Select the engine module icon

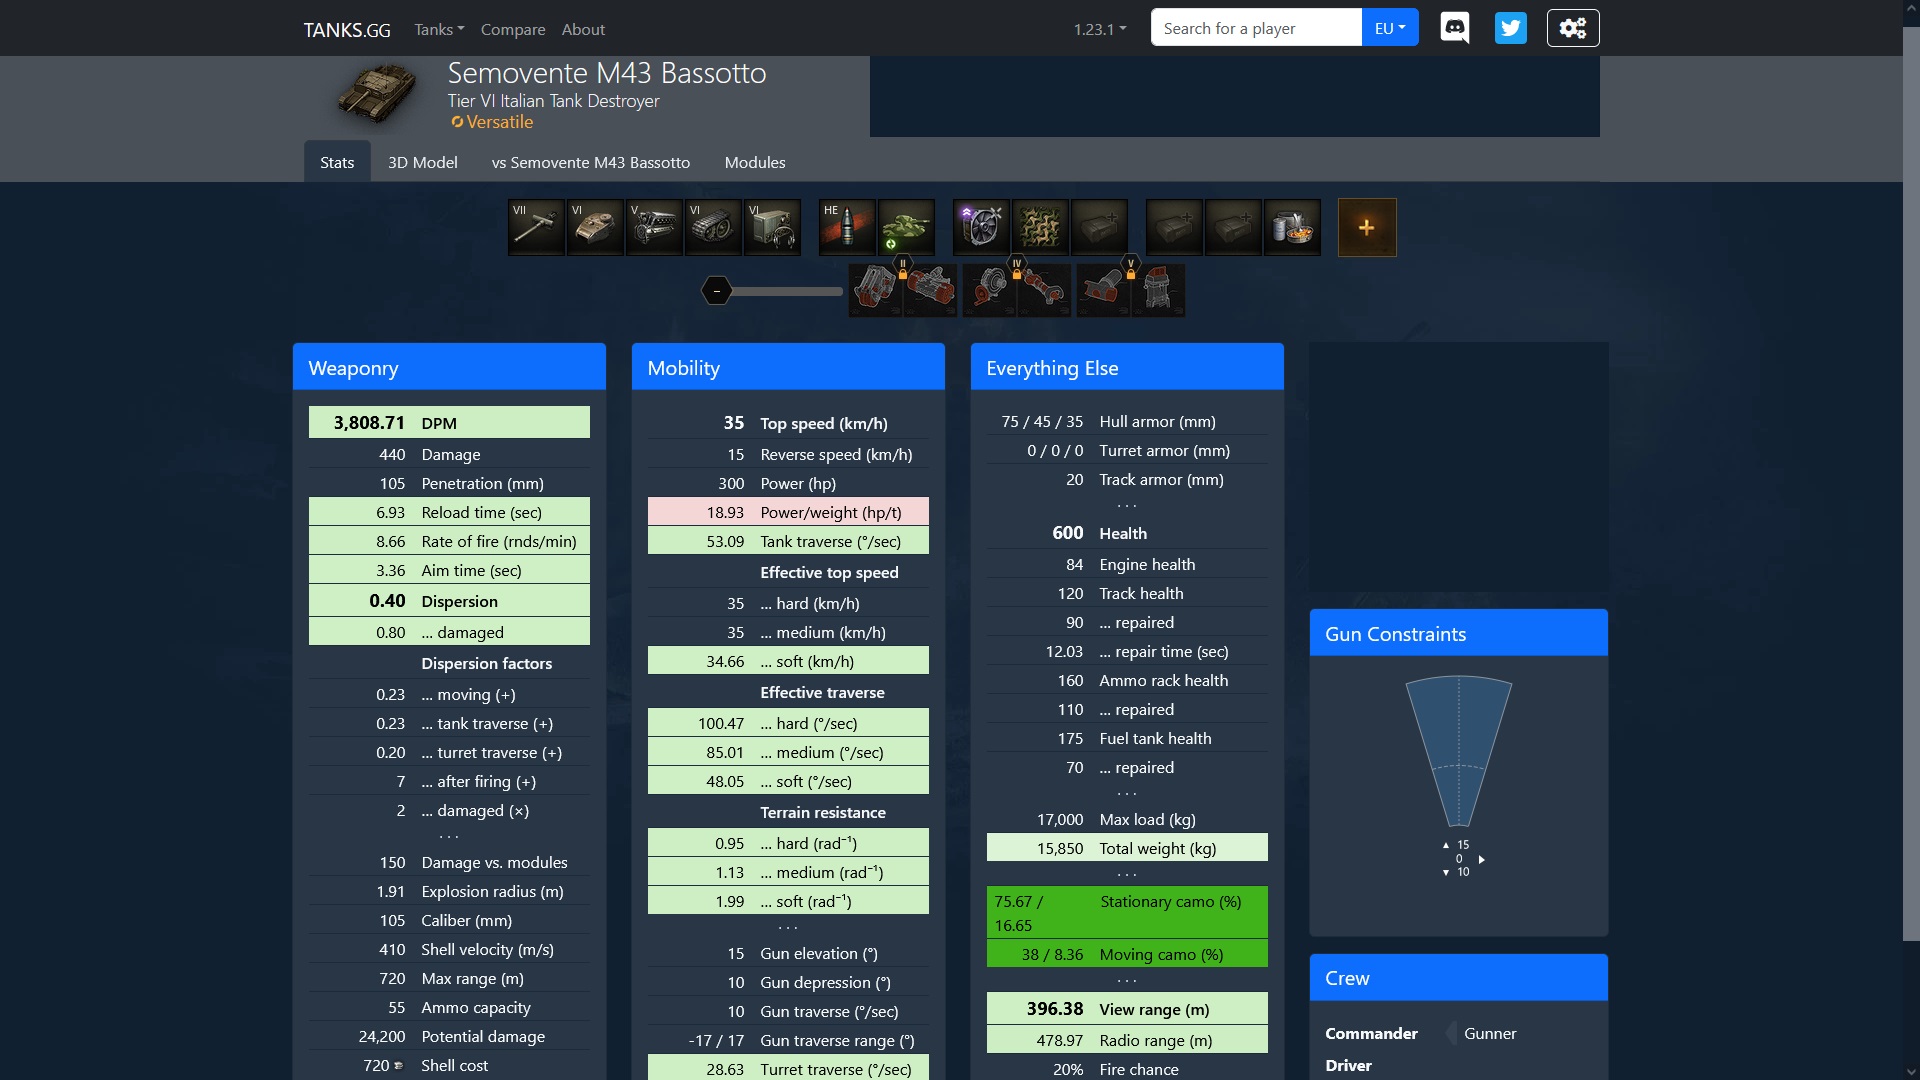(x=654, y=227)
